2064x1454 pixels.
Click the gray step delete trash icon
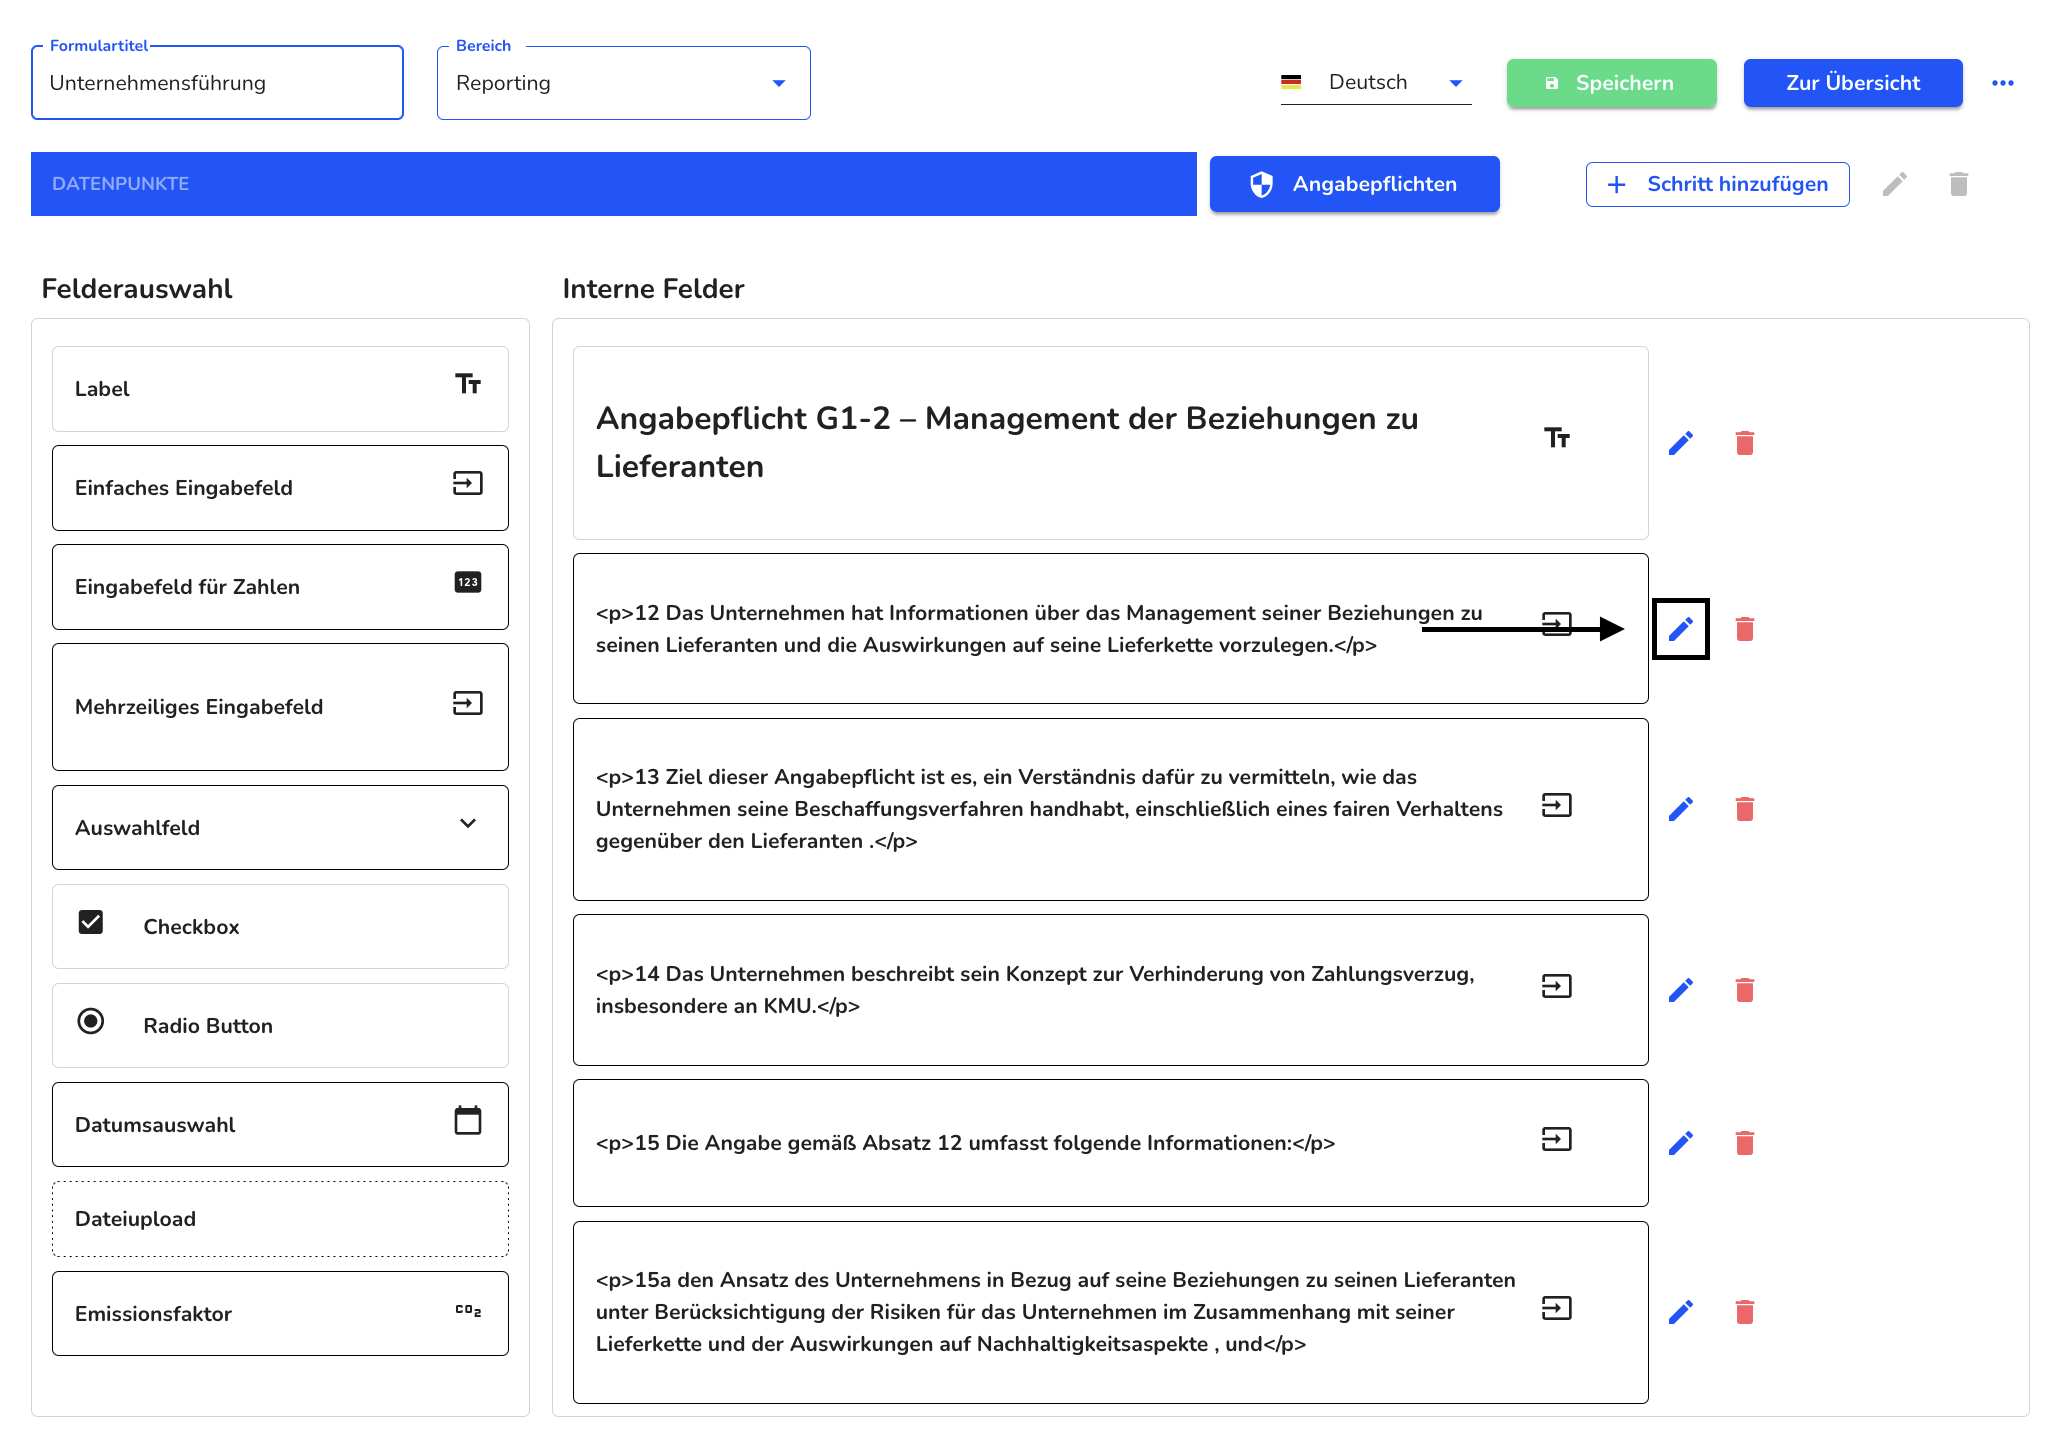tap(1959, 184)
